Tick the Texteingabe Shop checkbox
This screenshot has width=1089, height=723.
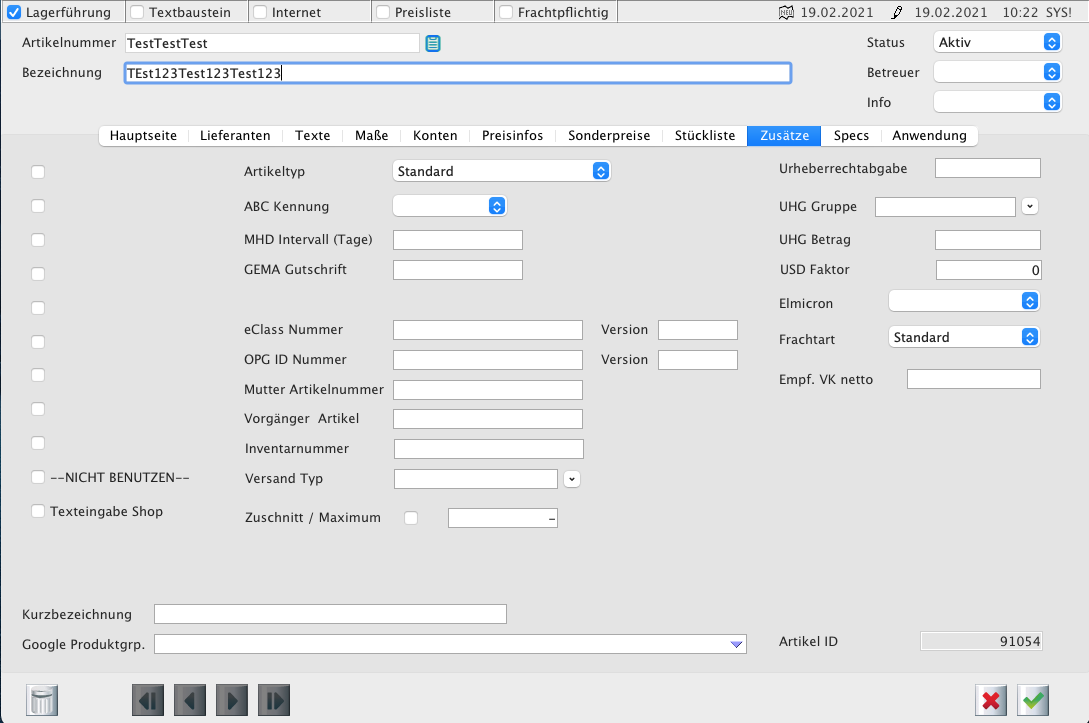point(38,511)
